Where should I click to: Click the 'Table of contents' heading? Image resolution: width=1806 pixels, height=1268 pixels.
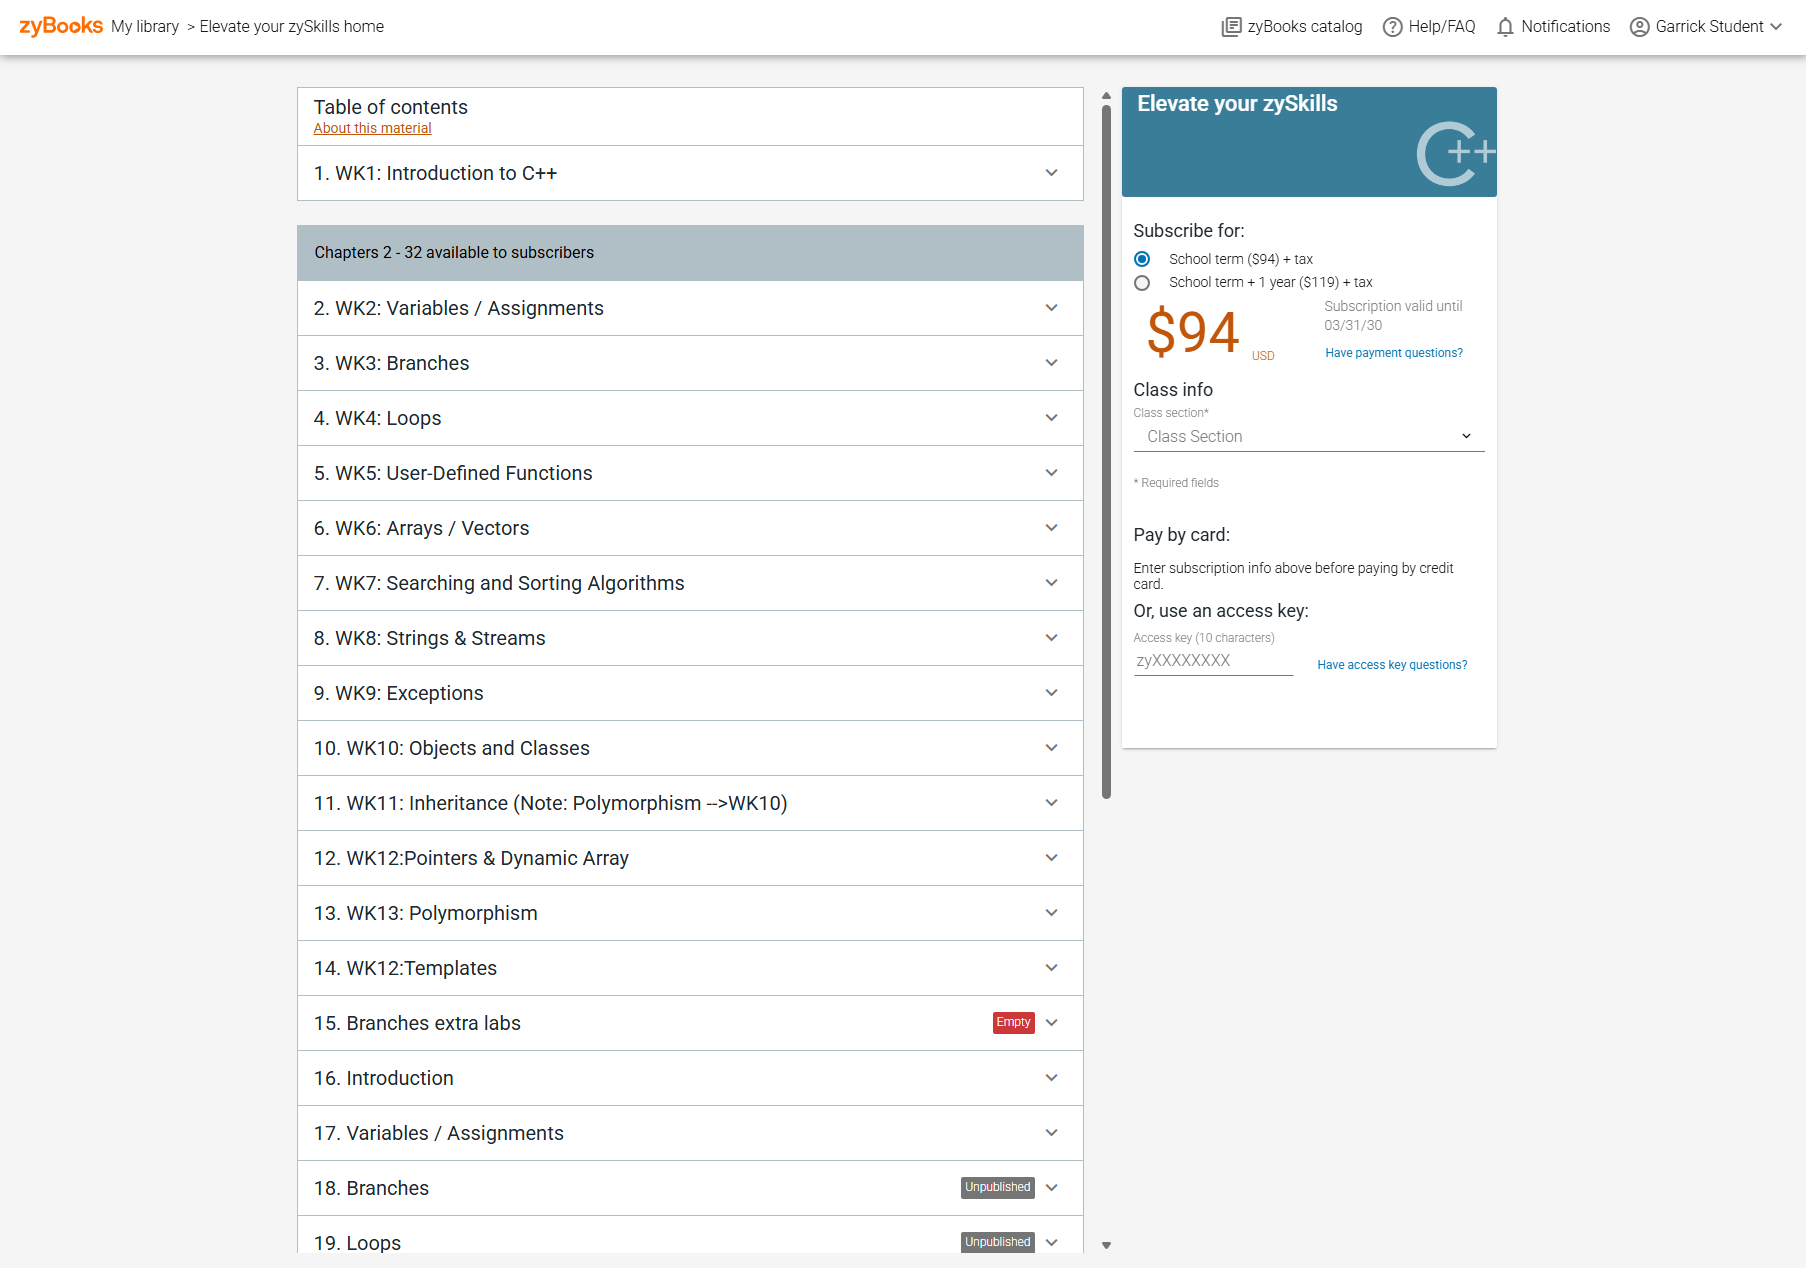tap(390, 107)
